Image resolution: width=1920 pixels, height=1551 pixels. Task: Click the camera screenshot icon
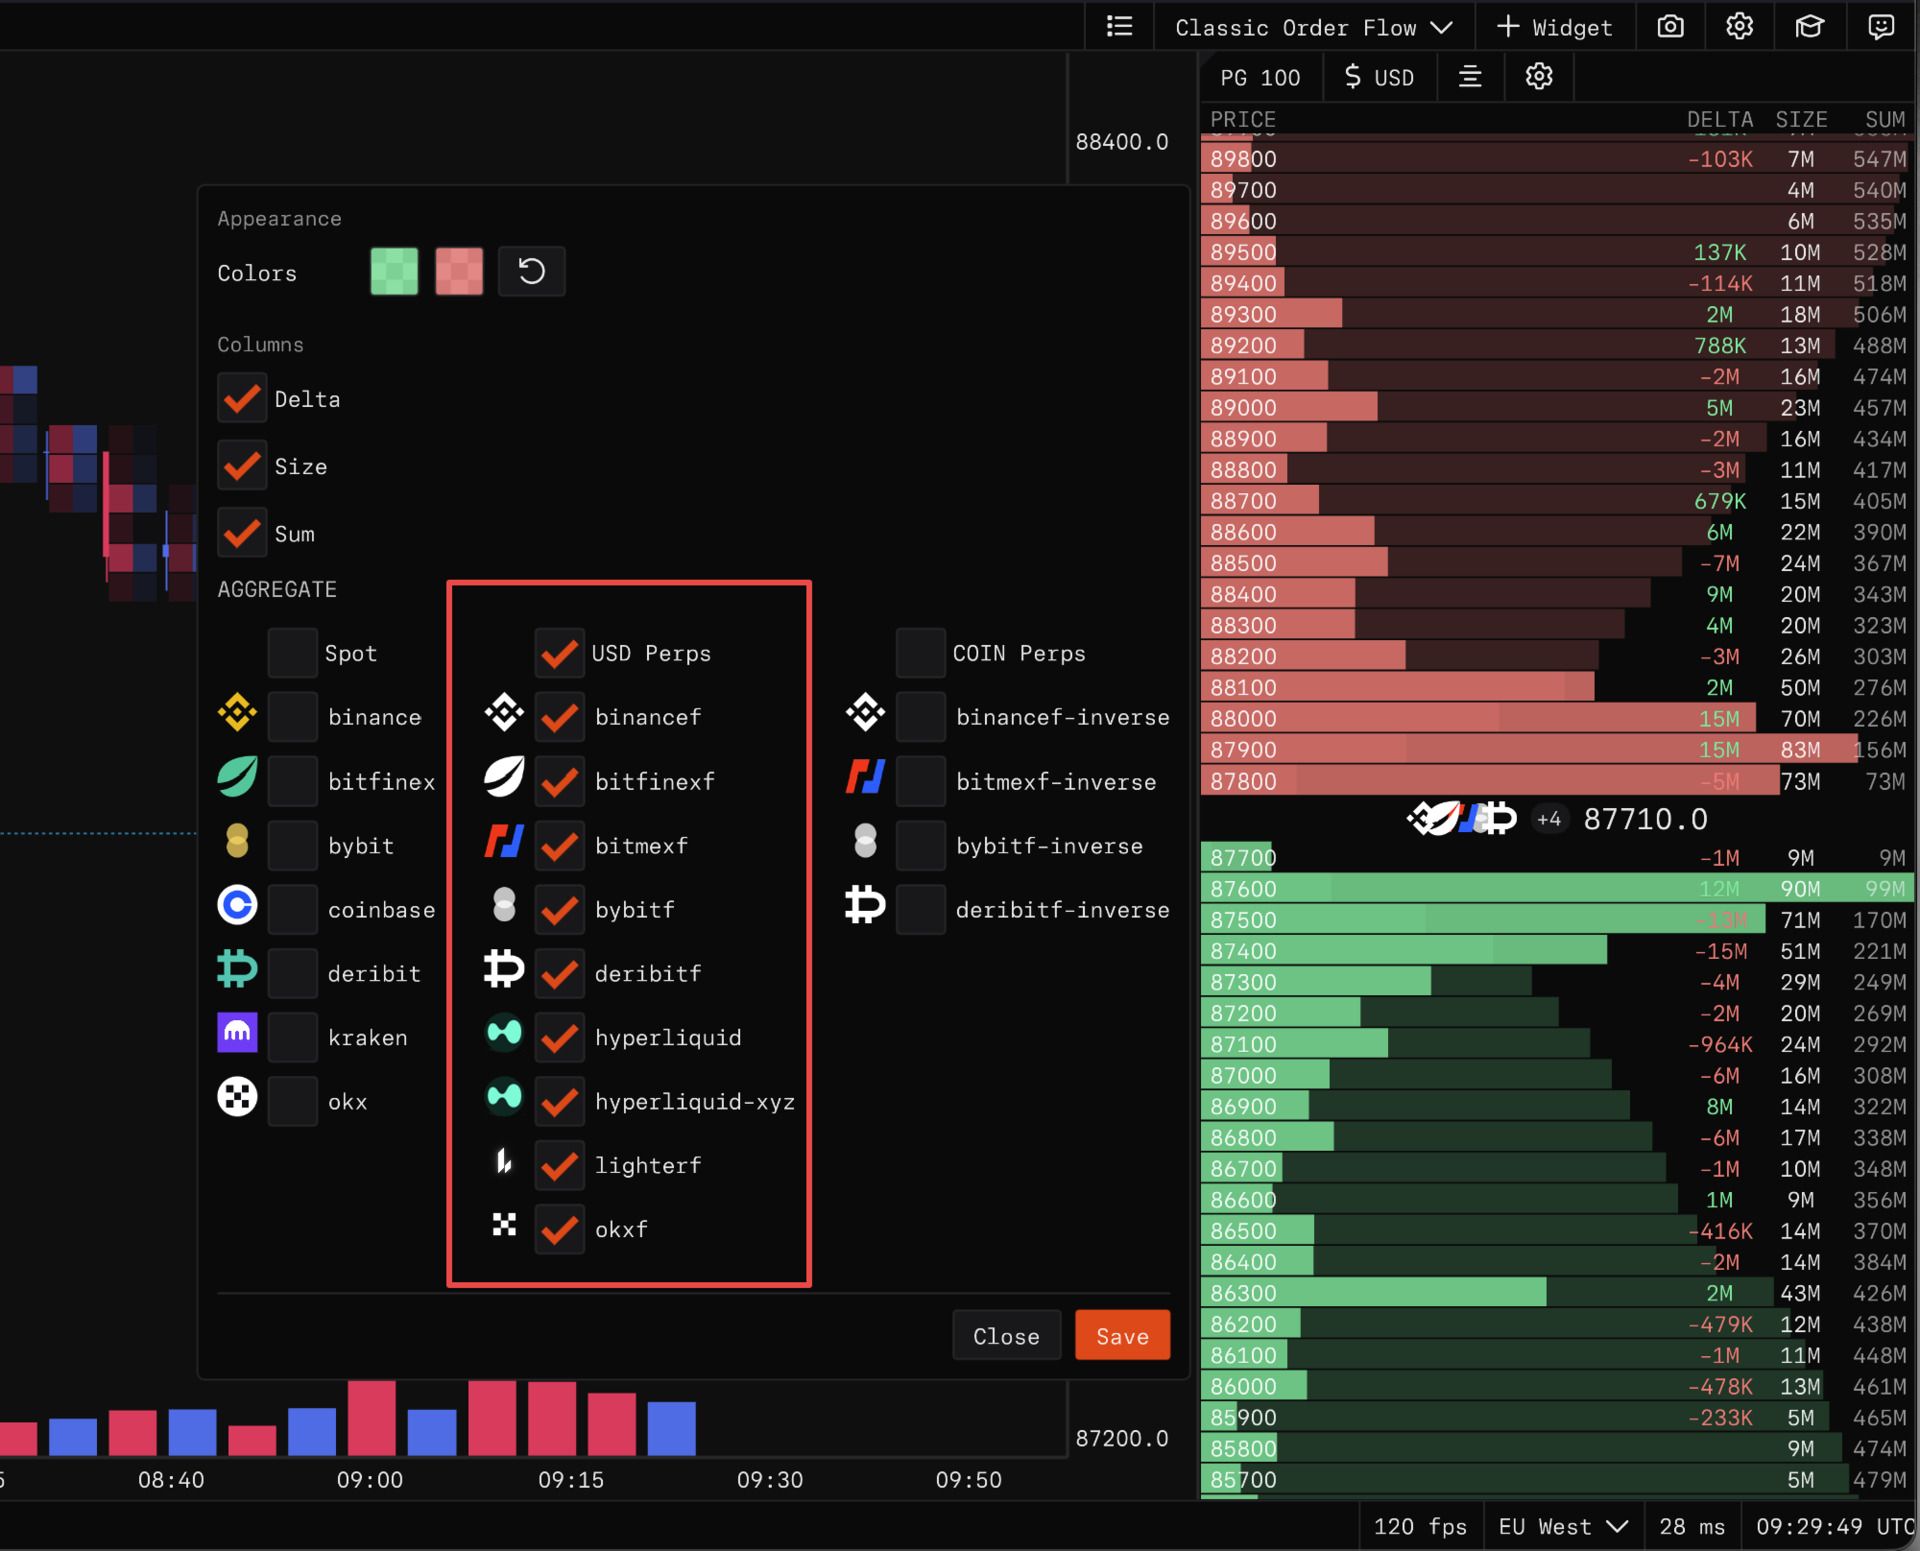tap(1670, 27)
